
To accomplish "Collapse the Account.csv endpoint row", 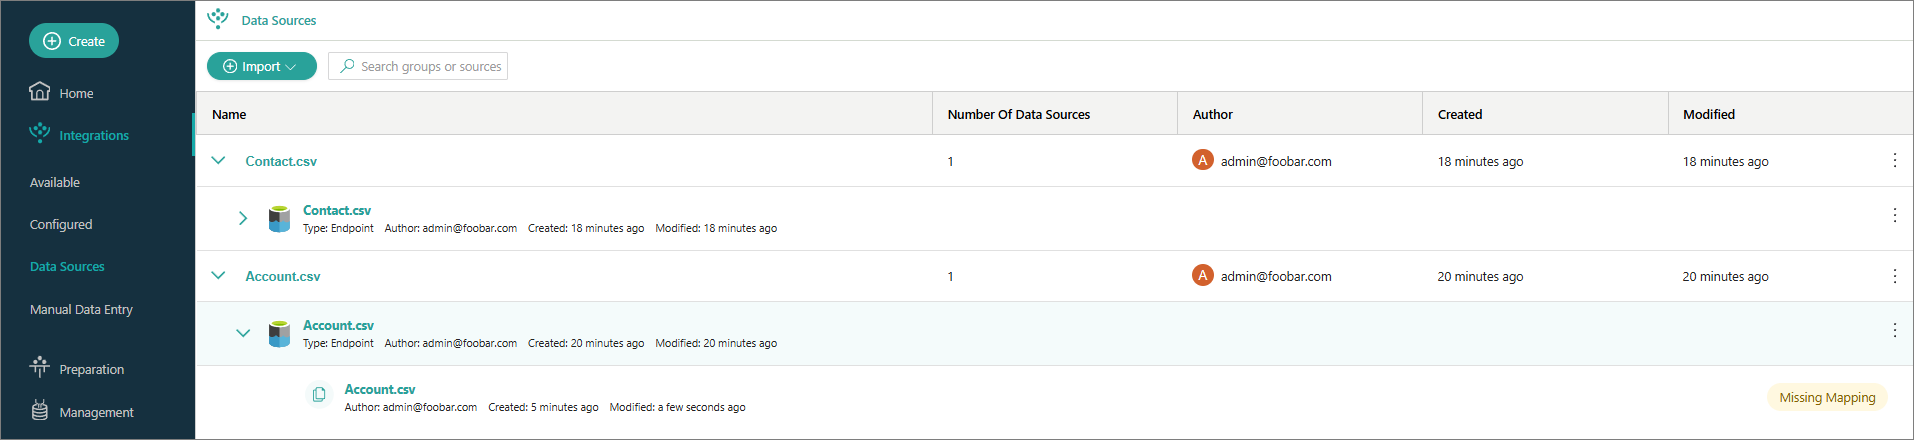I will point(242,333).
